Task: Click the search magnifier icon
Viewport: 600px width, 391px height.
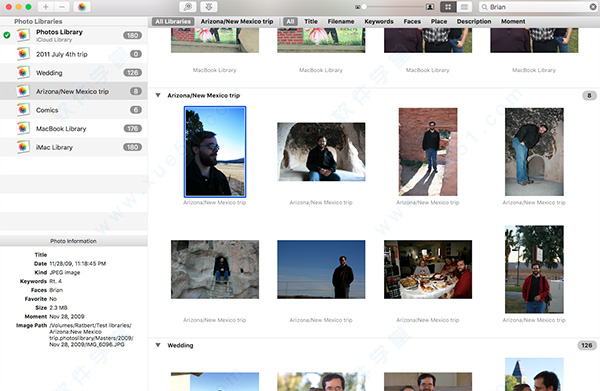Action: click(x=484, y=7)
